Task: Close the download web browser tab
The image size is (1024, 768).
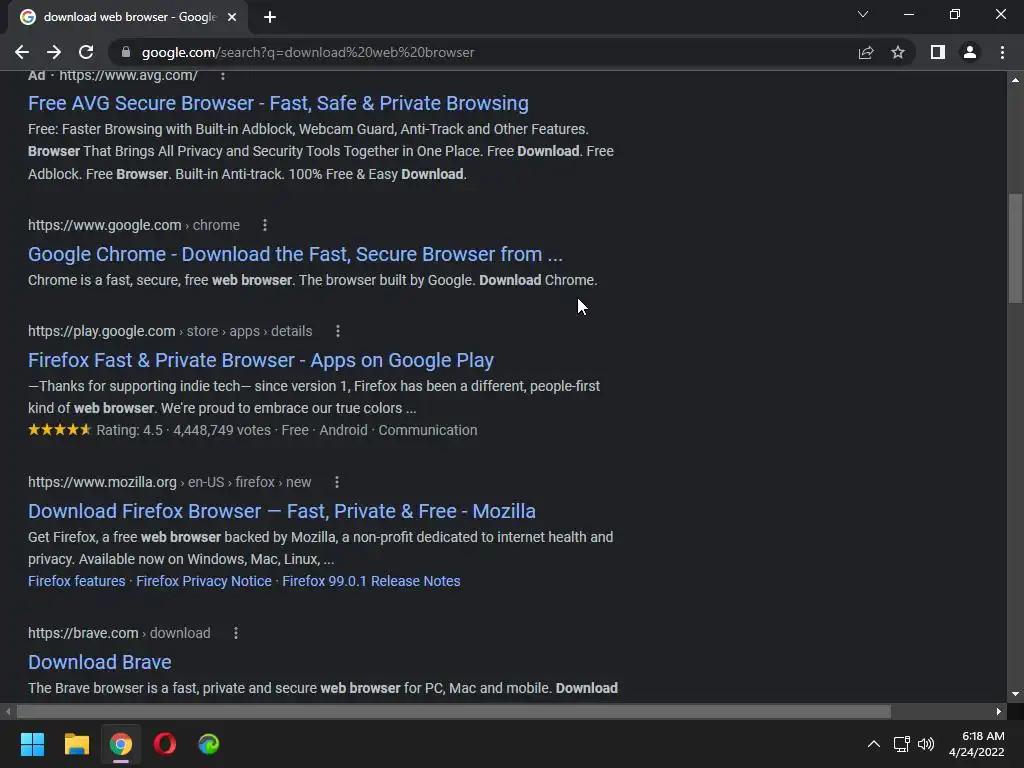Action: click(x=232, y=17)
